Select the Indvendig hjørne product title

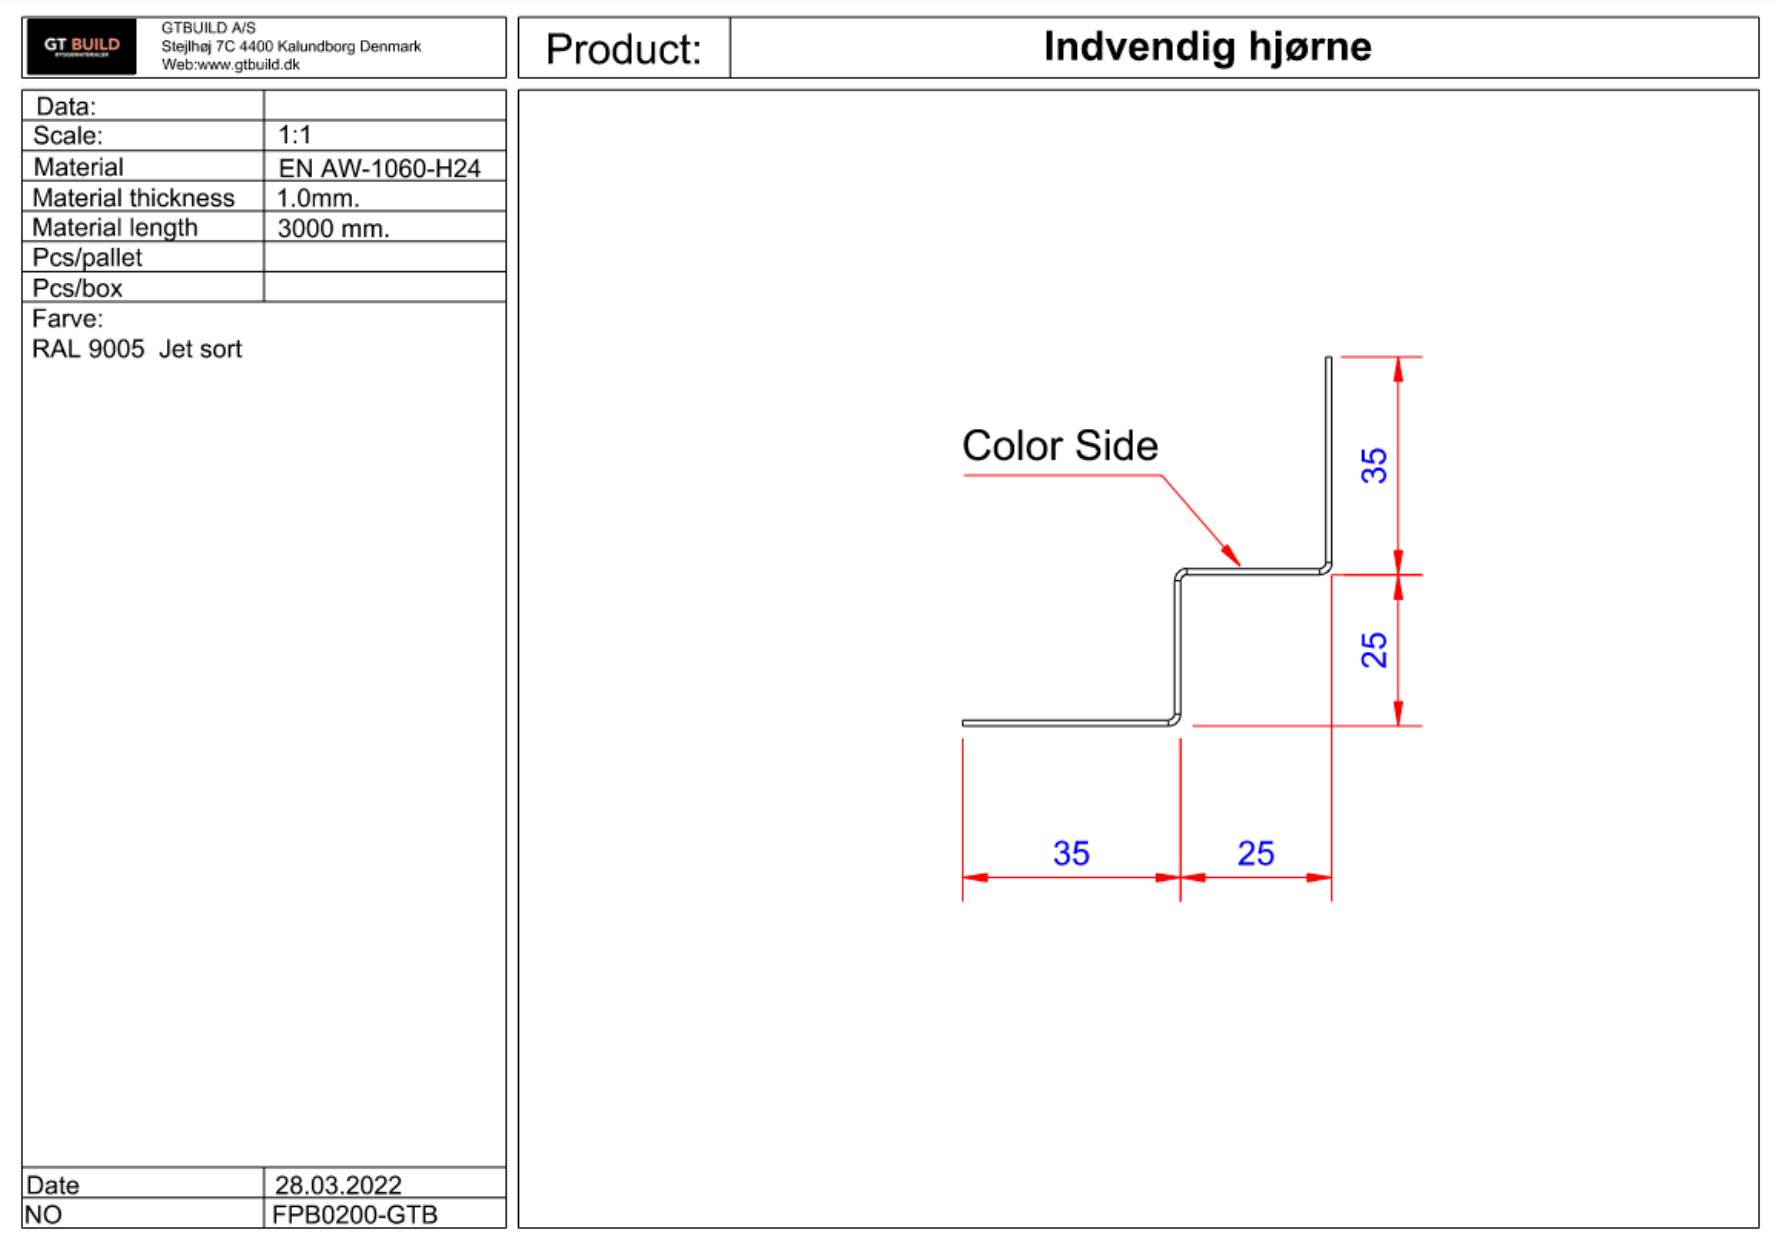1207,47
